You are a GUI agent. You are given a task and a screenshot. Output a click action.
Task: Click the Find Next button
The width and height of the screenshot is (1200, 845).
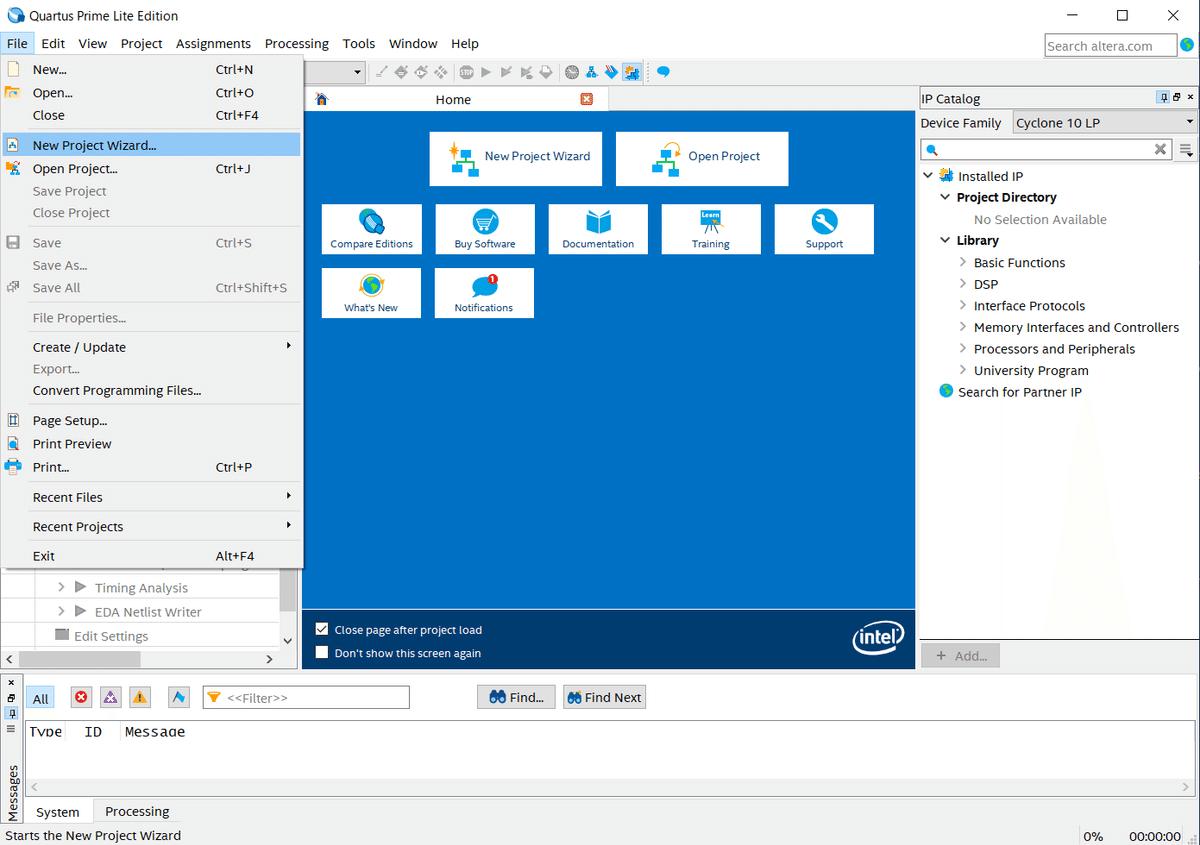[604, 697]
